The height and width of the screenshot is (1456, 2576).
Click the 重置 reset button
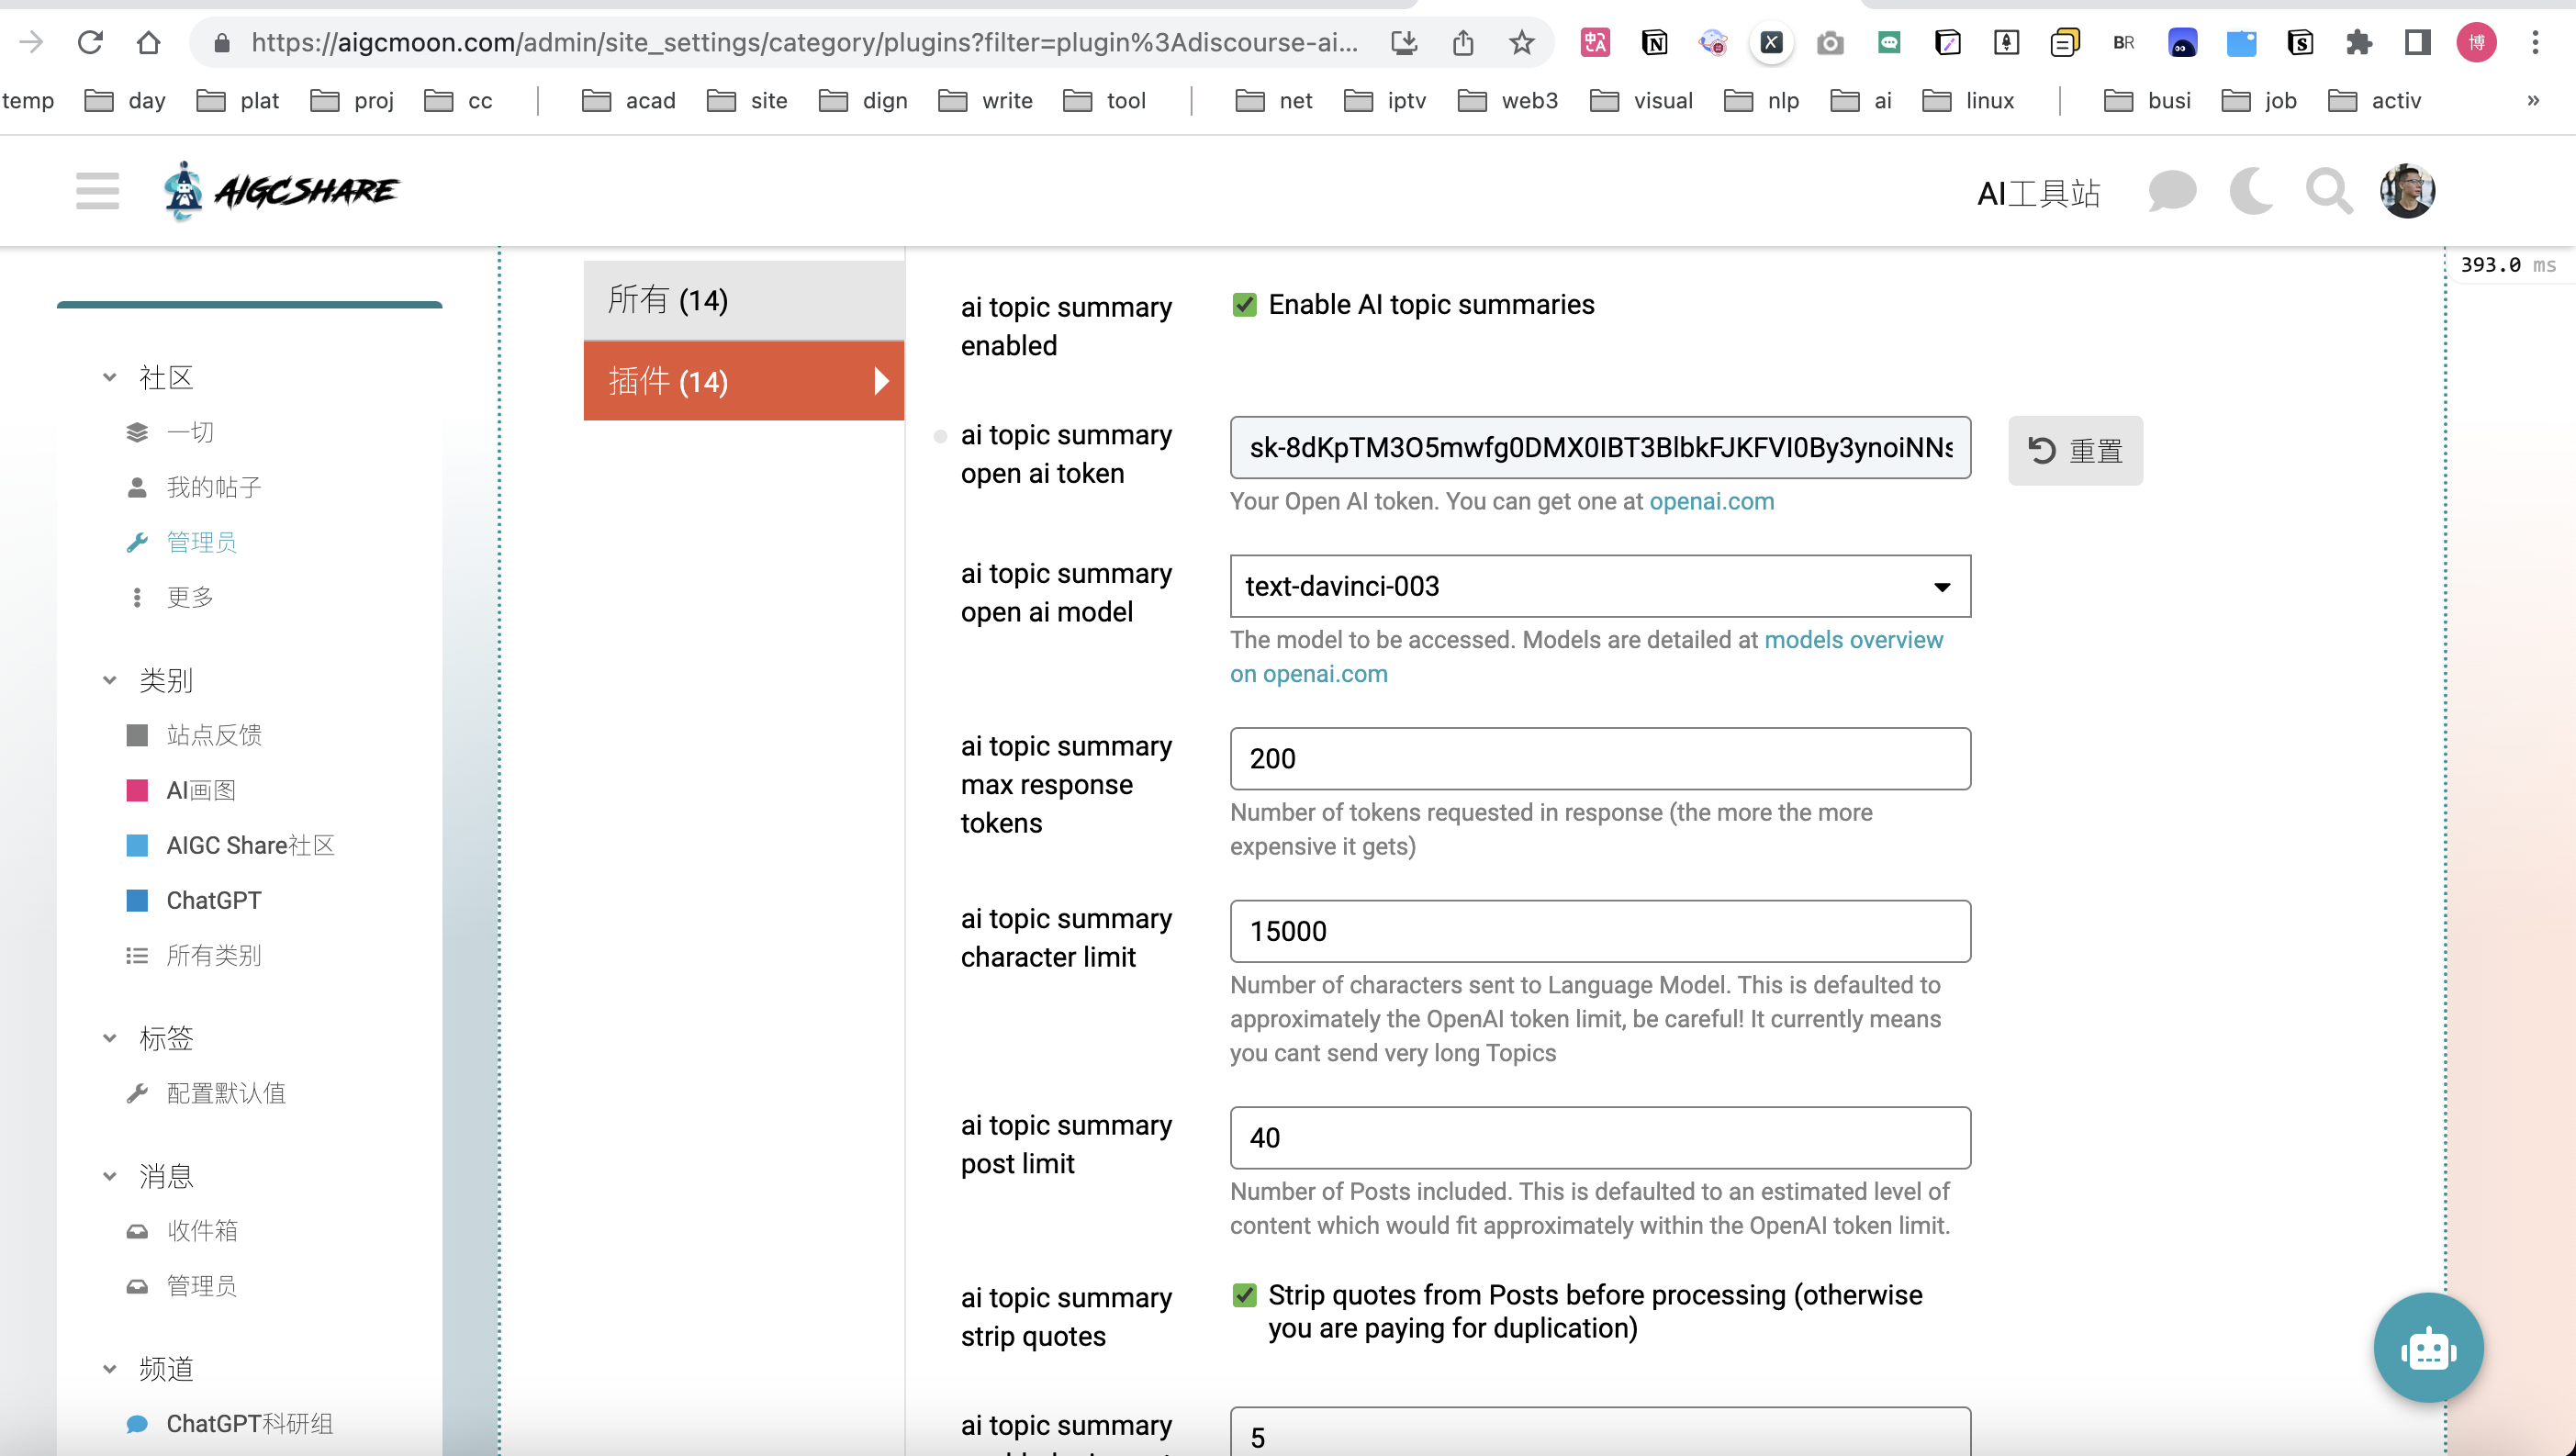(x=2075, y=451)
